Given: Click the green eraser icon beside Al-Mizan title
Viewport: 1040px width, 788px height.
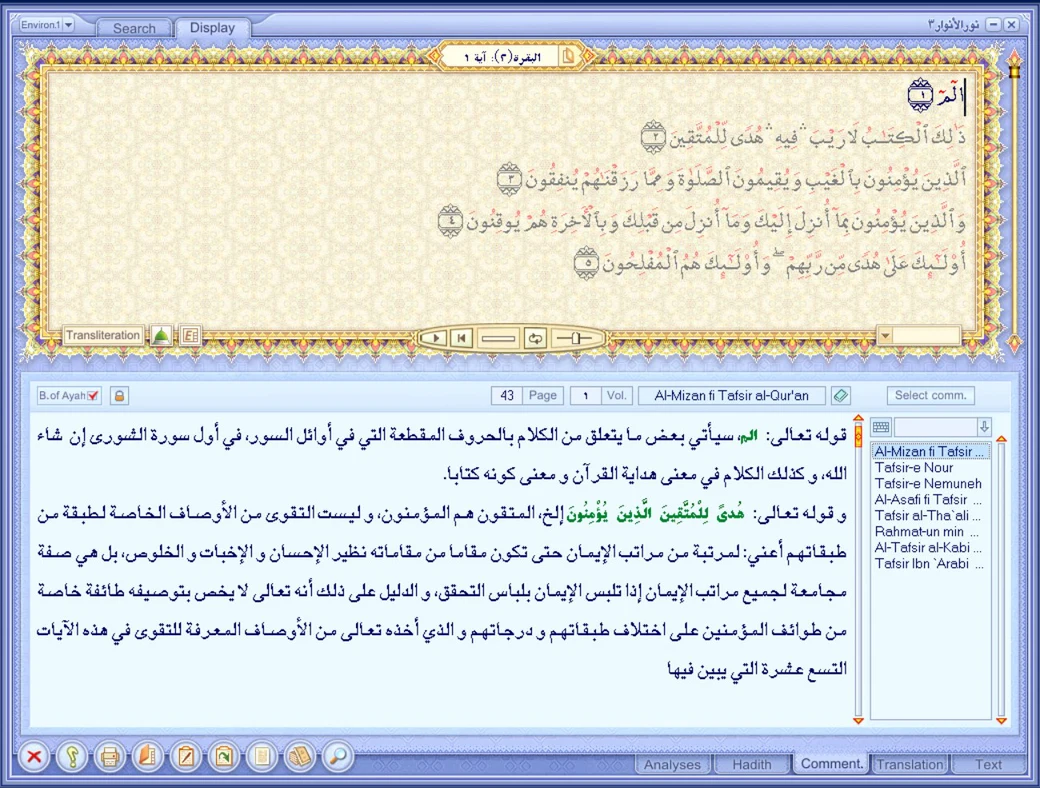Looking at the screenshot, I should [x=840, y=396].
